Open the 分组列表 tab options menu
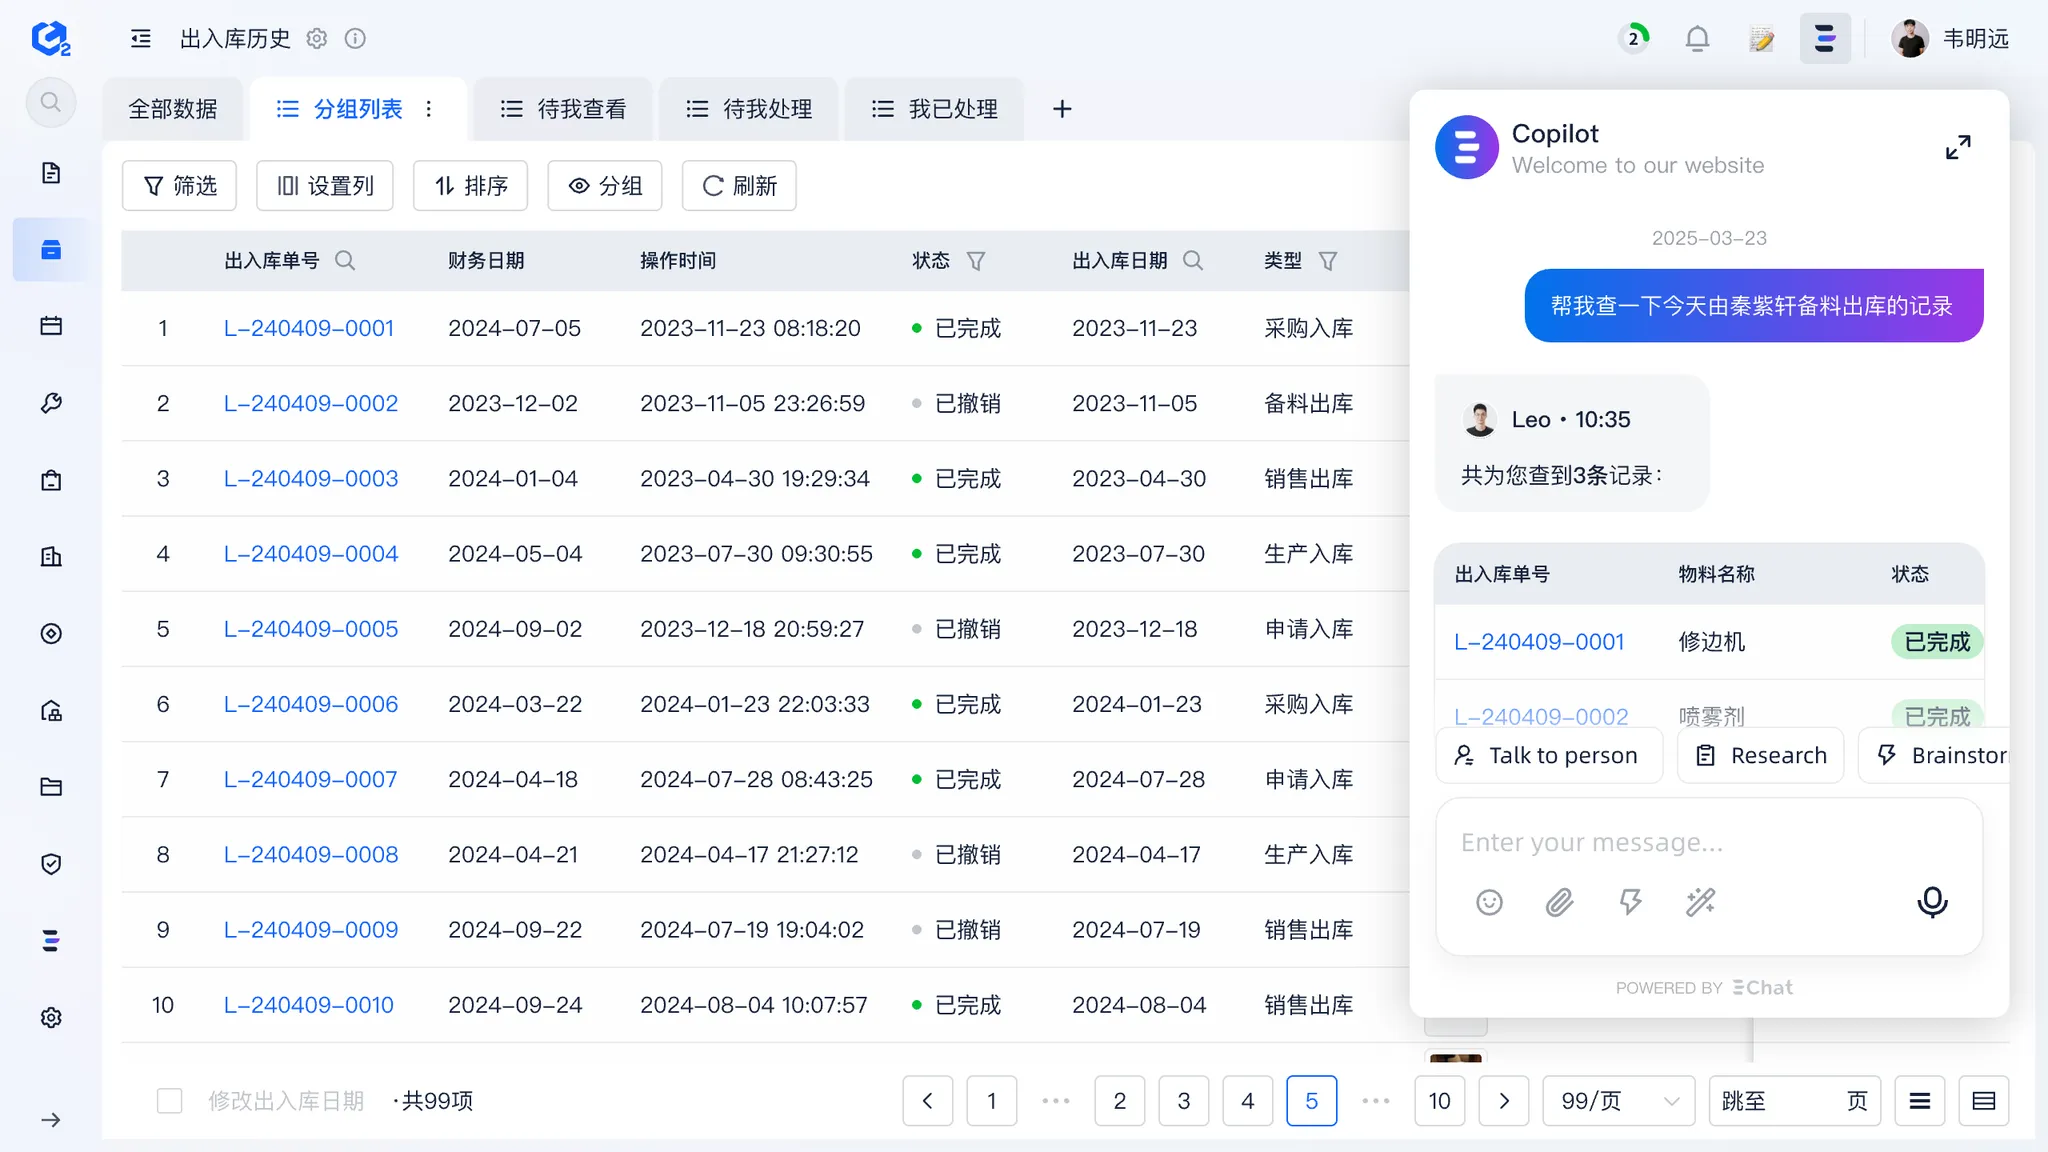Screen dimensions: 2048x1152 point(429,109)
